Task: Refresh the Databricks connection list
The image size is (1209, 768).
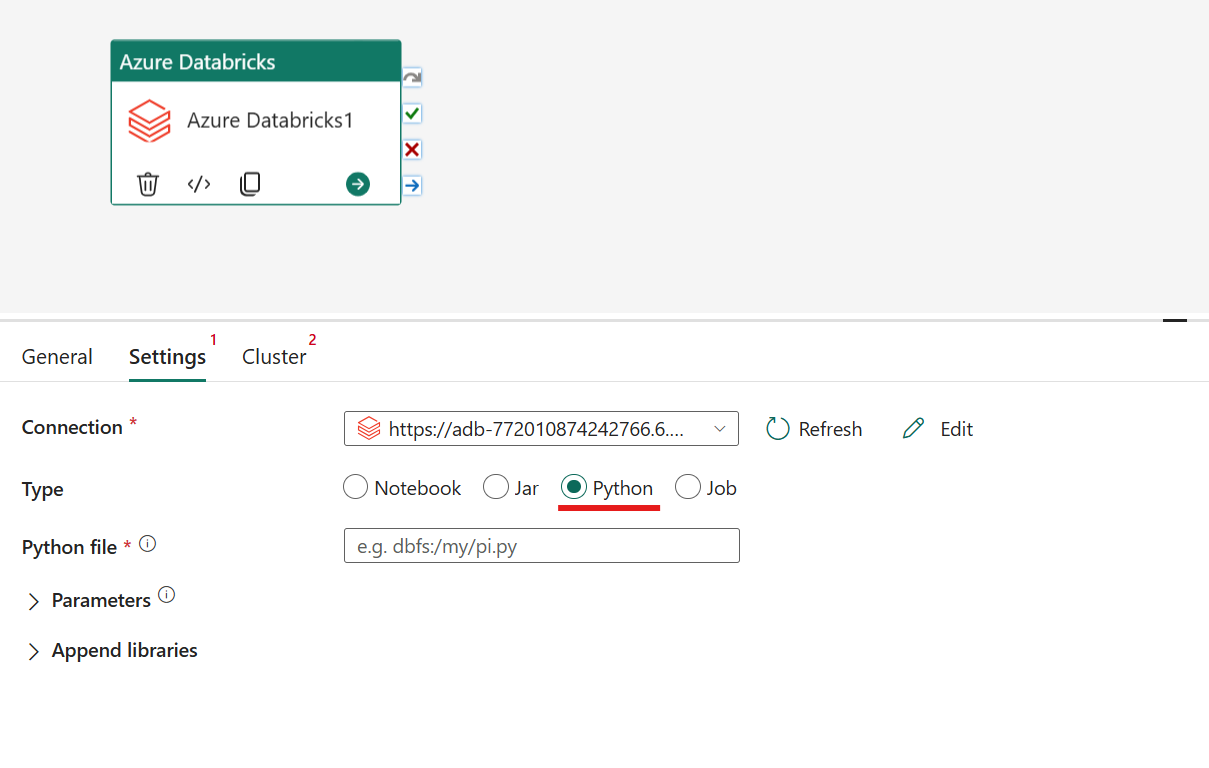Action: click(813, 428)
